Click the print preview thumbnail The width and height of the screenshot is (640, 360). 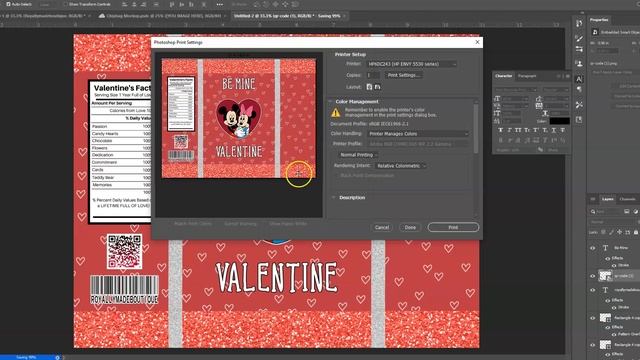[239, 118]
